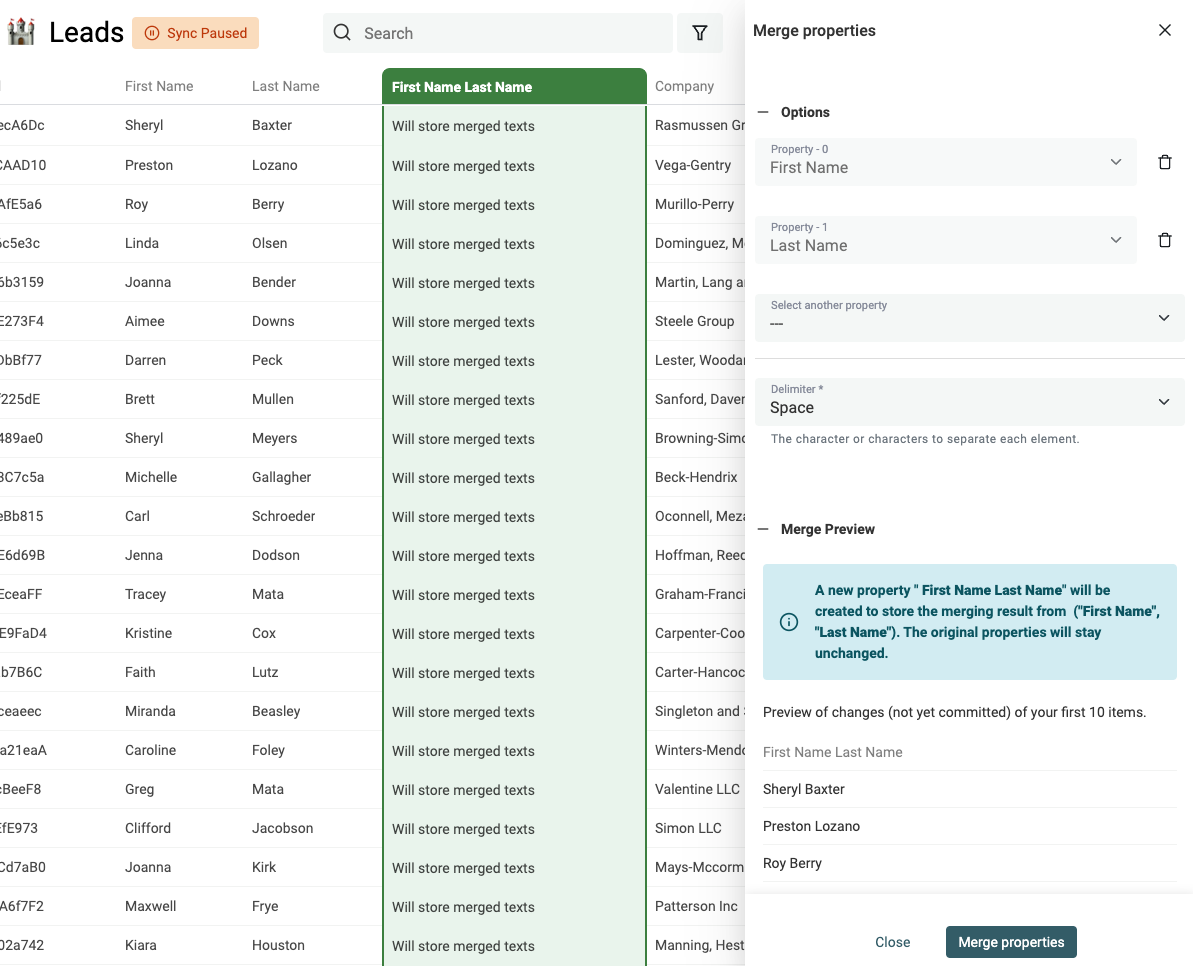
Task: Click the search magnifier icon
Action: (342, 33)
